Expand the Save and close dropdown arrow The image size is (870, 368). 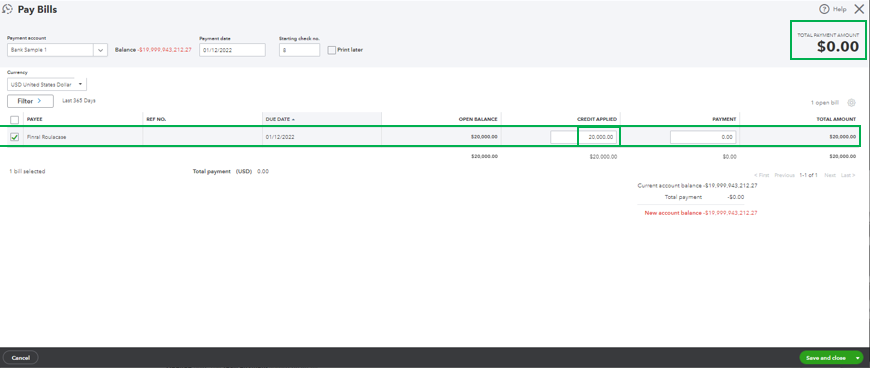click(858, 358)
